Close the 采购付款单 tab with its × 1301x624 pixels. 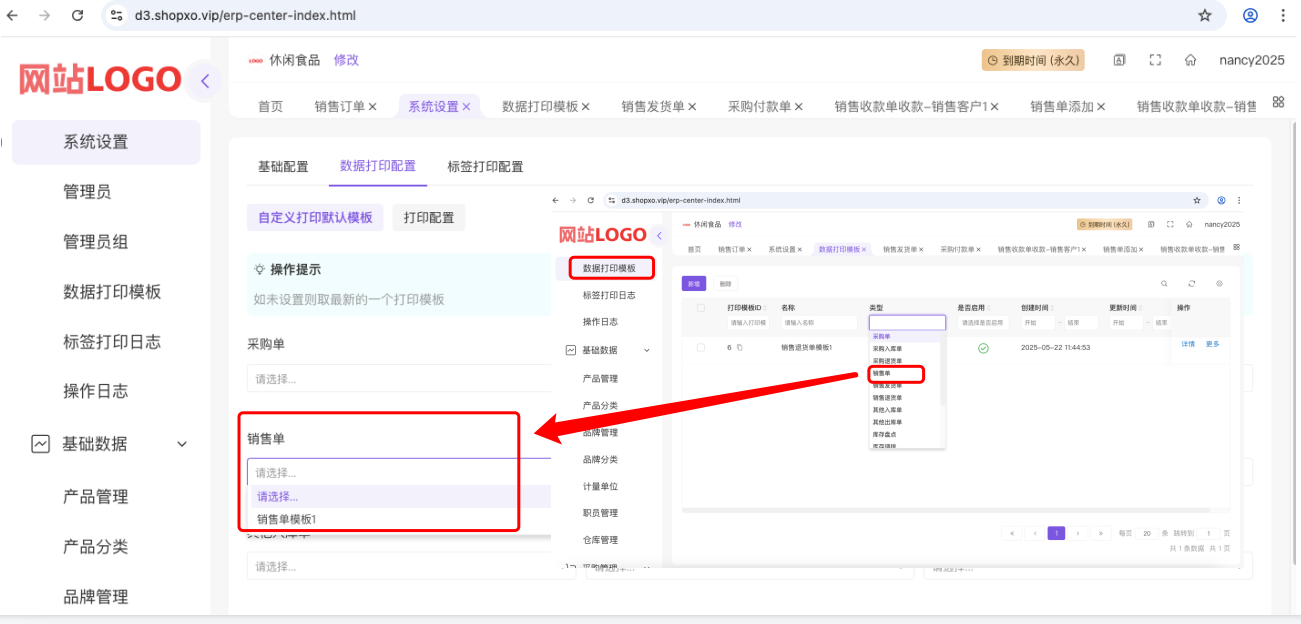coord(799,106)
